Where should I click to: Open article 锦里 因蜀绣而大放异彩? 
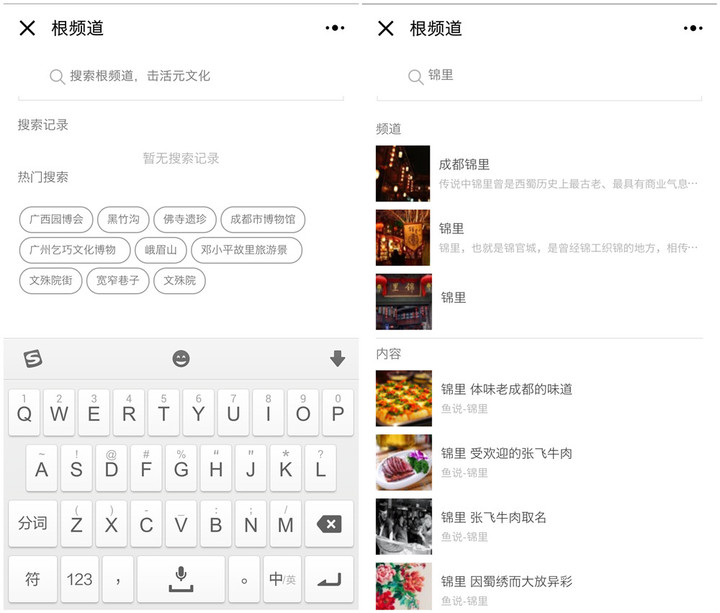[x=540, y=588]
